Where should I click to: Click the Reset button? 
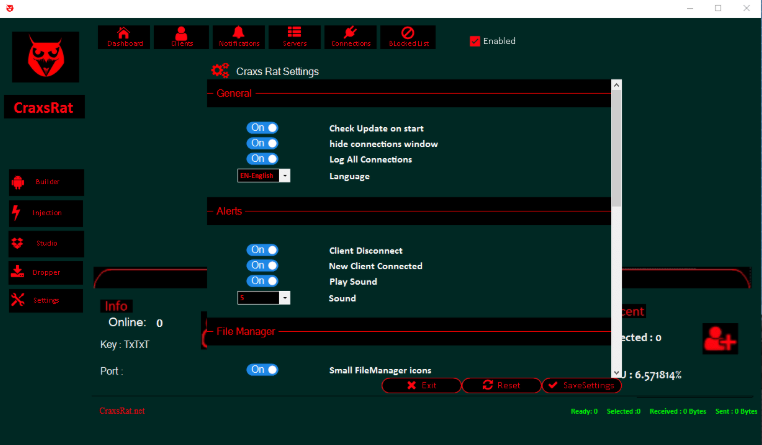coord(502,385)
